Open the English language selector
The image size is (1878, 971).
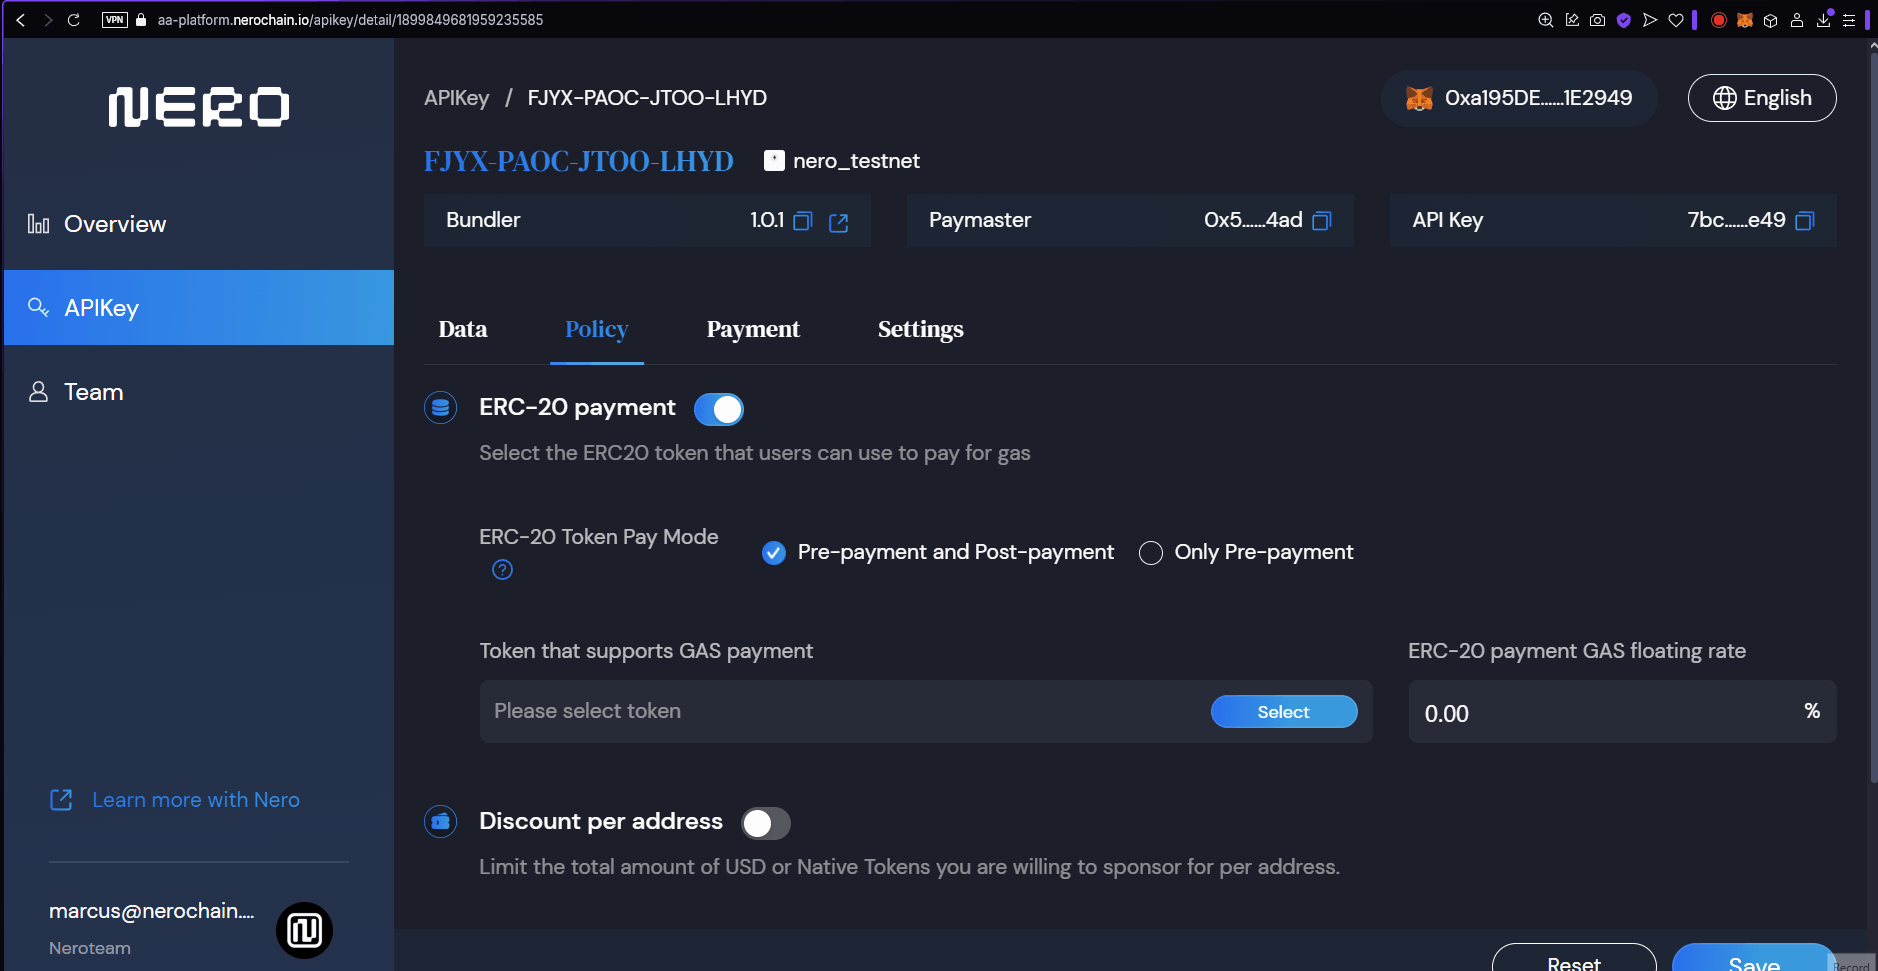(x=1761, y=98)
